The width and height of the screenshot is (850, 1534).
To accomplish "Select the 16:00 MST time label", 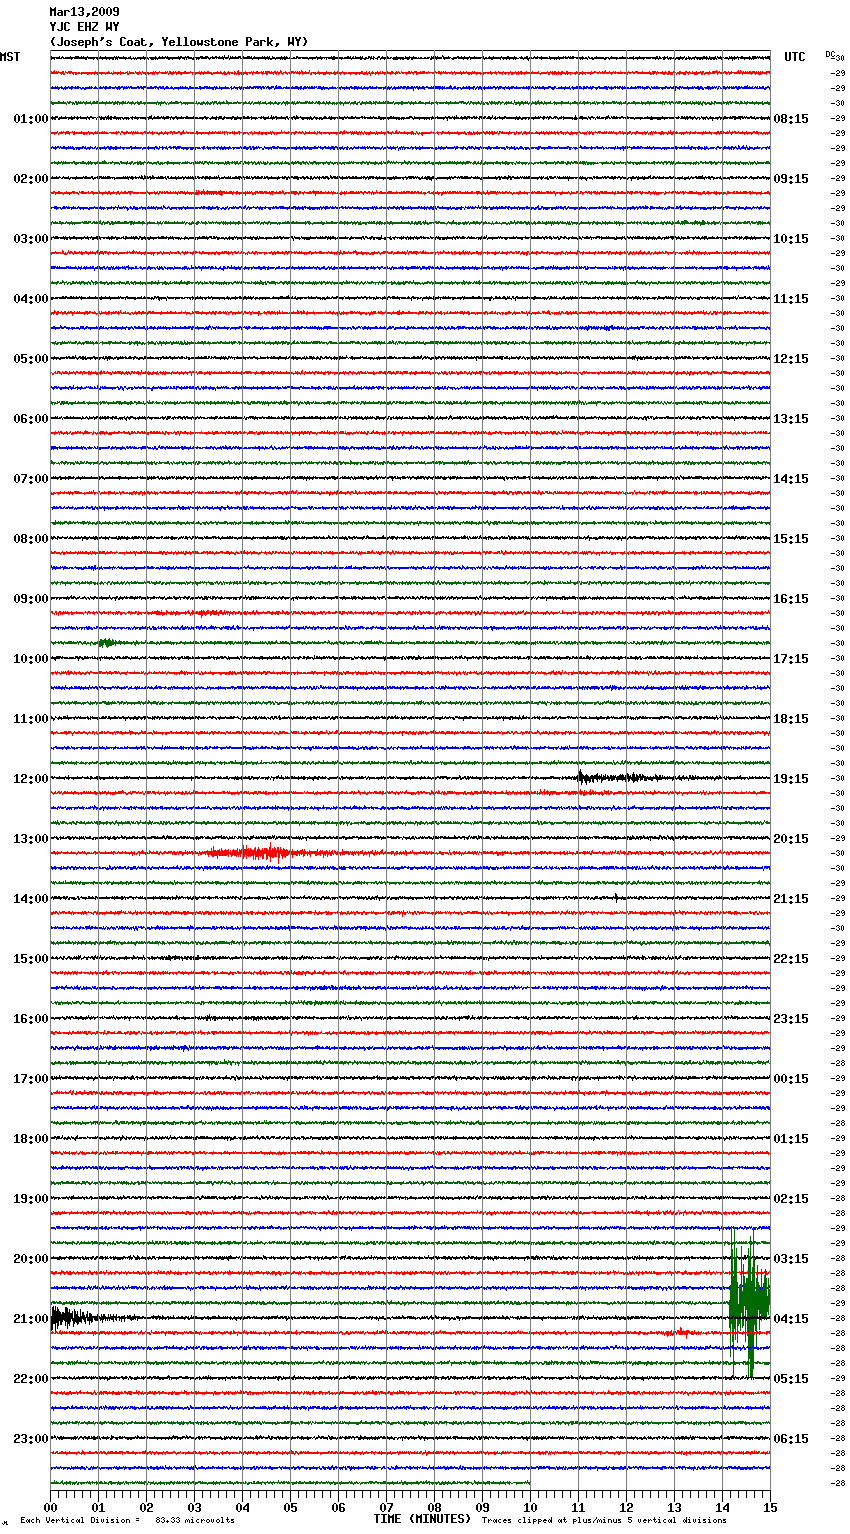I will 31,1019.
